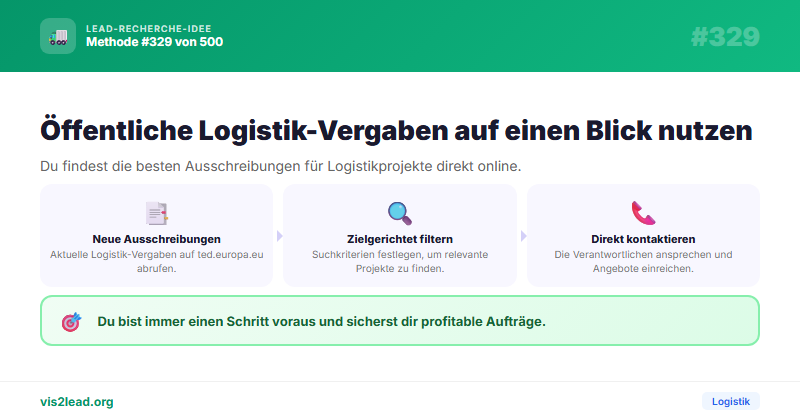Click the 'Zielgerichtet filtern' card title
The height and width of the screenshot is (420, 800).
(x=400, y=239)
